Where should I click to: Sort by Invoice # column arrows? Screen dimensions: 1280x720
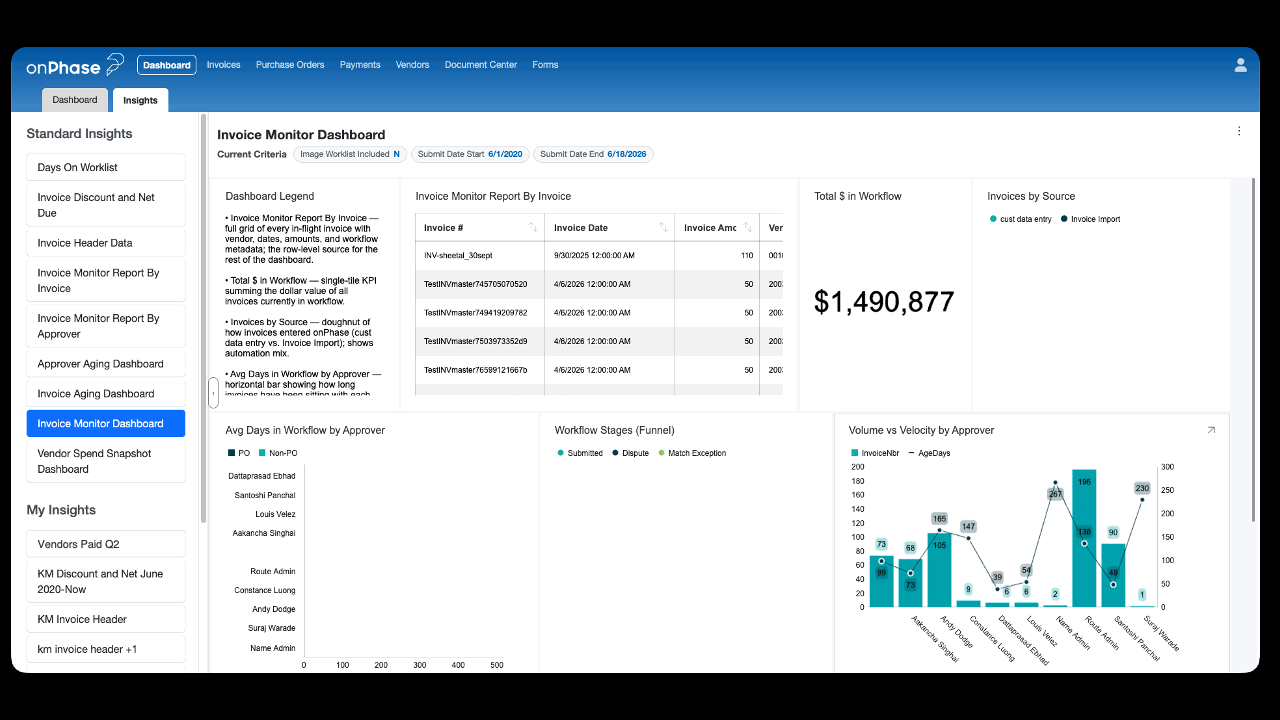pyautogui.click(x=533, y=228)
